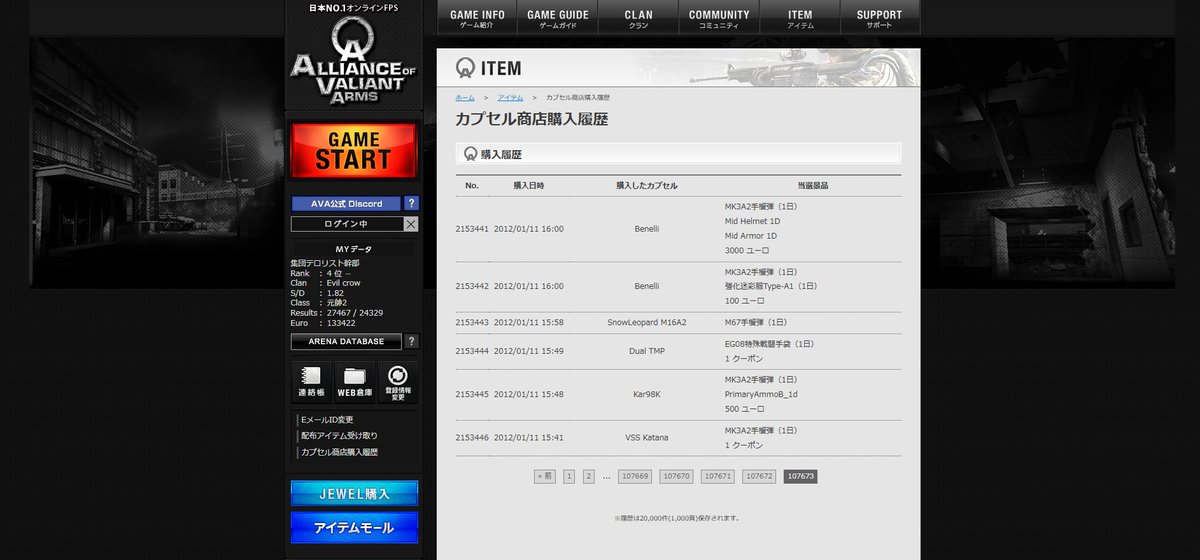Go to page 107671
The image size is (1200, 560).
[718, 476]
